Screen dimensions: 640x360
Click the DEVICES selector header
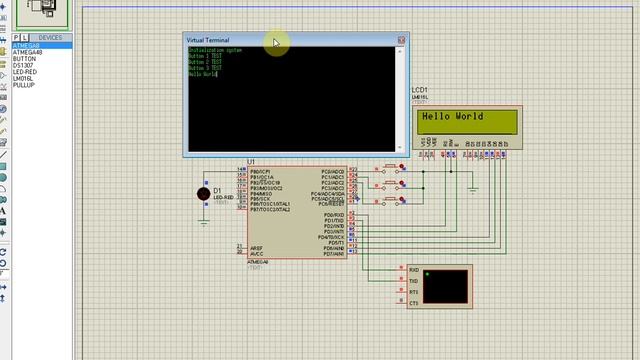pos(50,38)
